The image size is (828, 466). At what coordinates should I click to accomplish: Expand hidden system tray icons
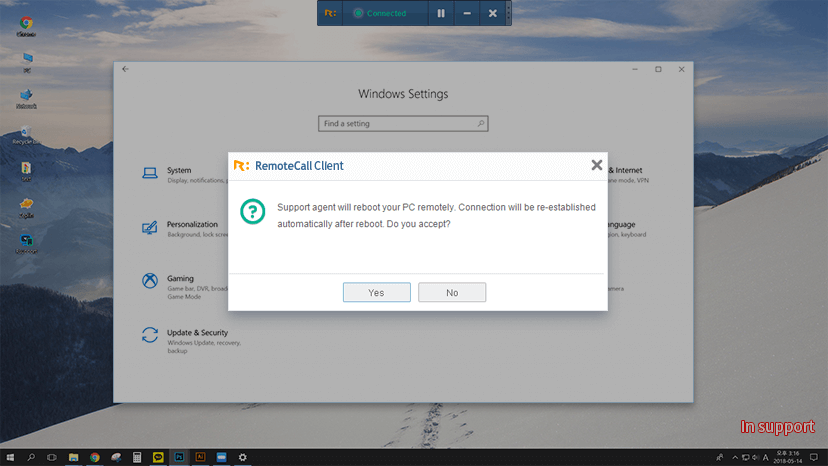tap(735, 458)
